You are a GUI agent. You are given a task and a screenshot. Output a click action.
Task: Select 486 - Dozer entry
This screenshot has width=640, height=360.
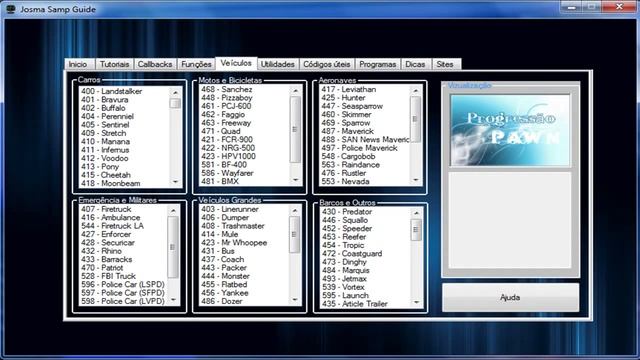tap(222, 301)
